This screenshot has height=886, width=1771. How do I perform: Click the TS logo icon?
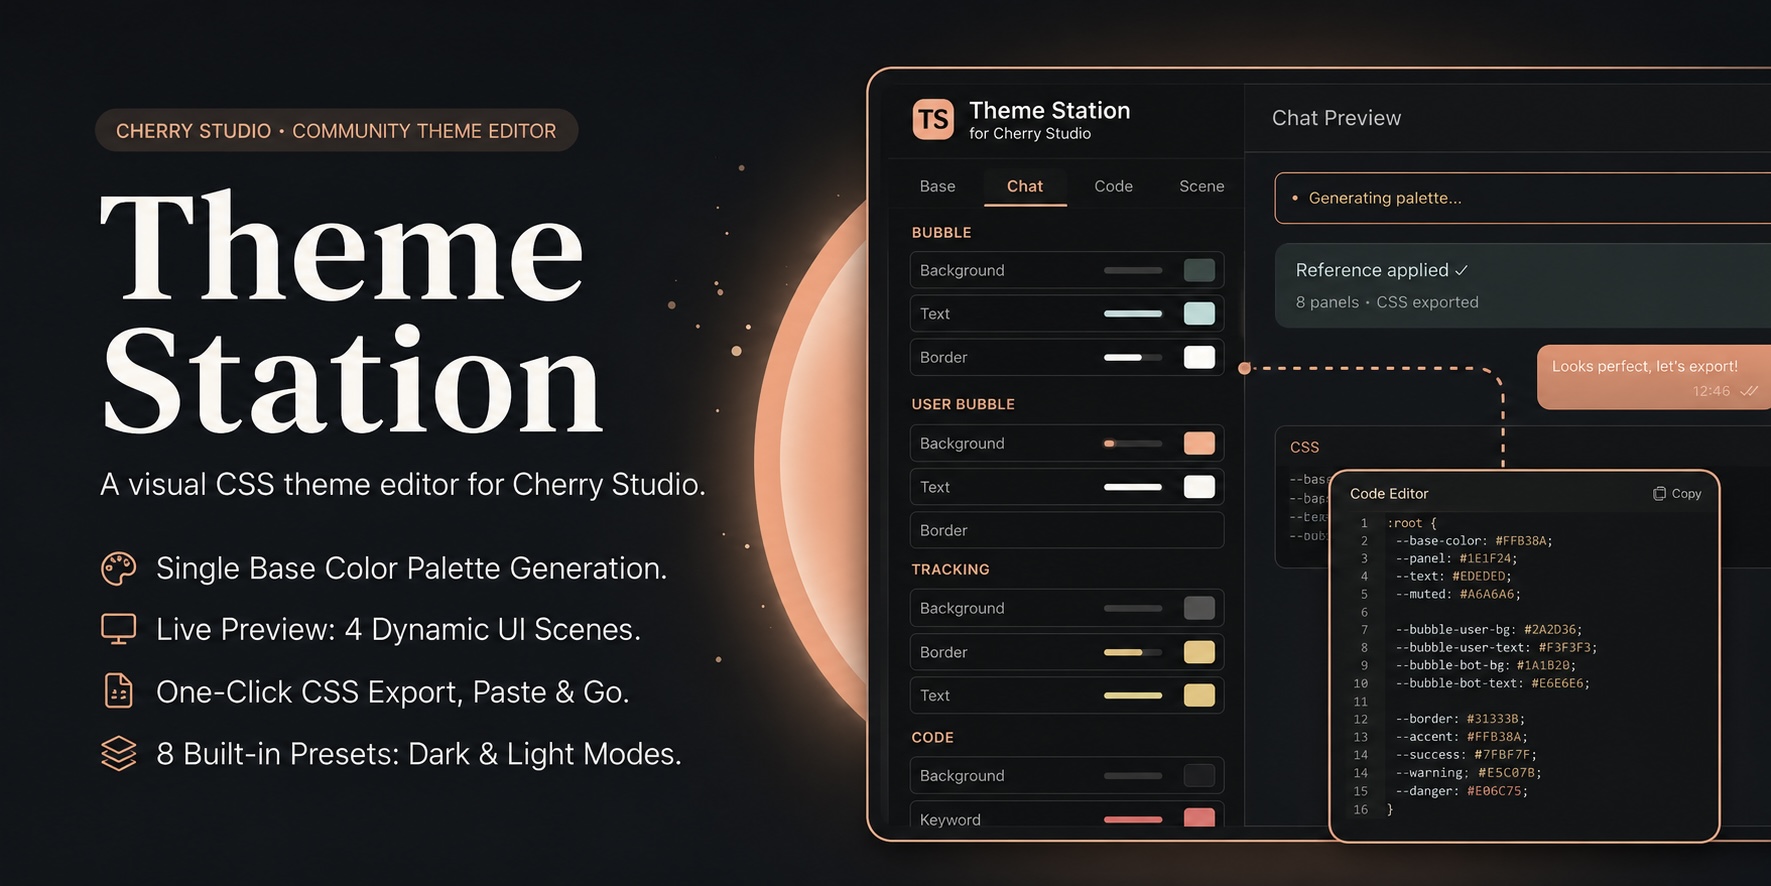click(x=933, y=120)
